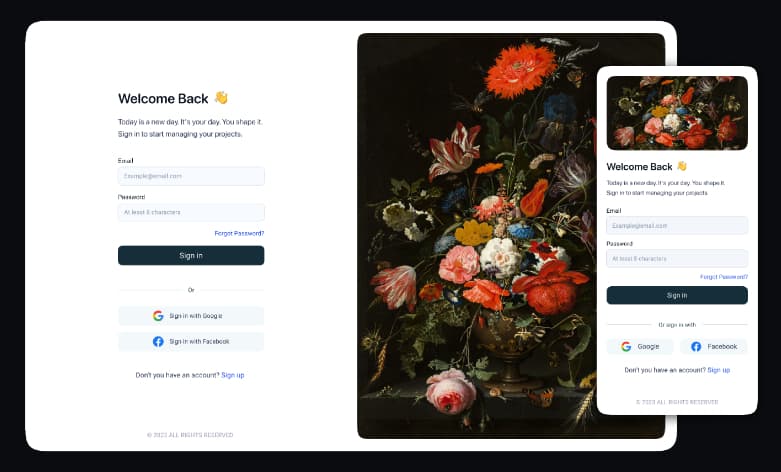Screen dimensions: 781x472
Task: Follow the desktop Sign up link
Action: pyautogui.click(x=233, y=375)
